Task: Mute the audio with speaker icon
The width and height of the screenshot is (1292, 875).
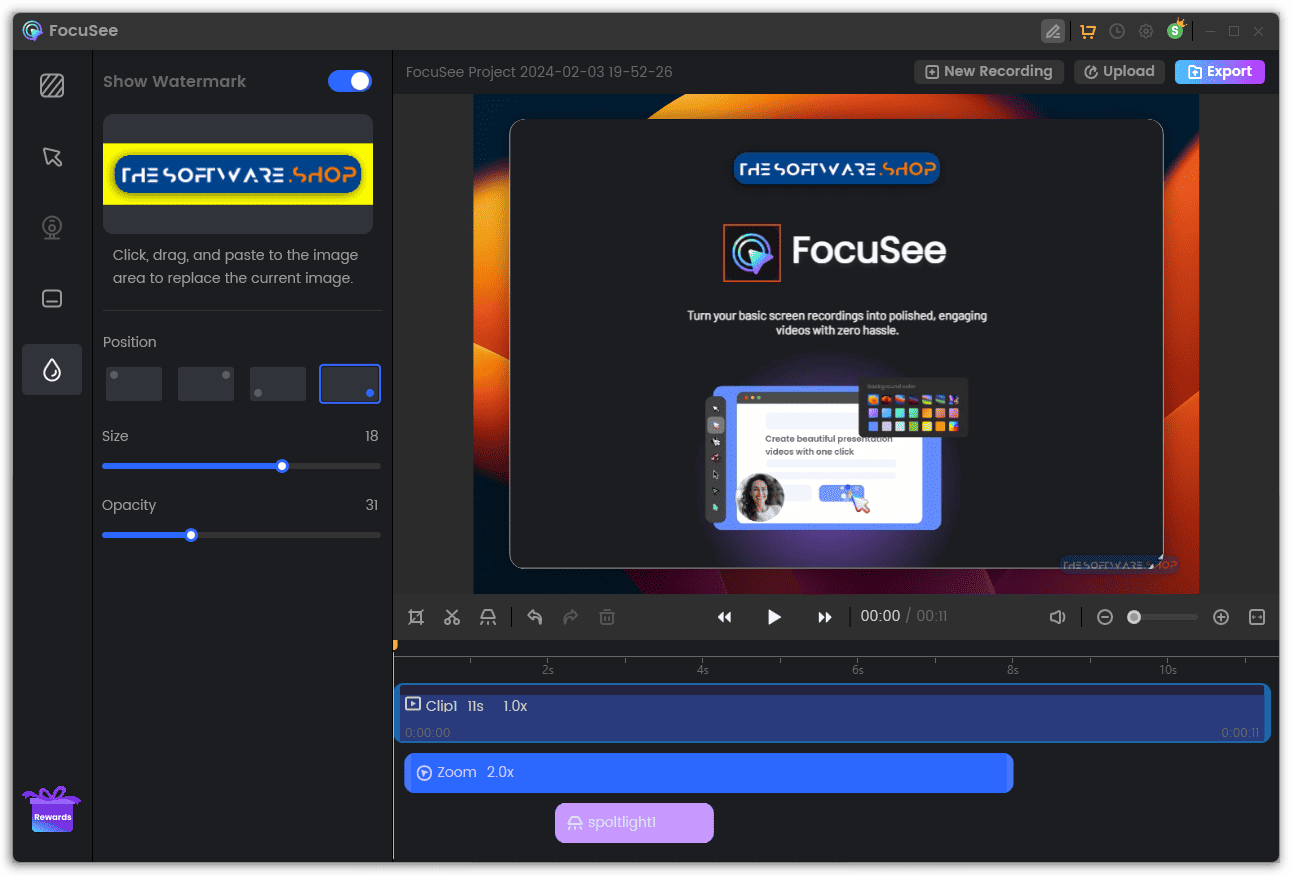Action: (1057, 617)
